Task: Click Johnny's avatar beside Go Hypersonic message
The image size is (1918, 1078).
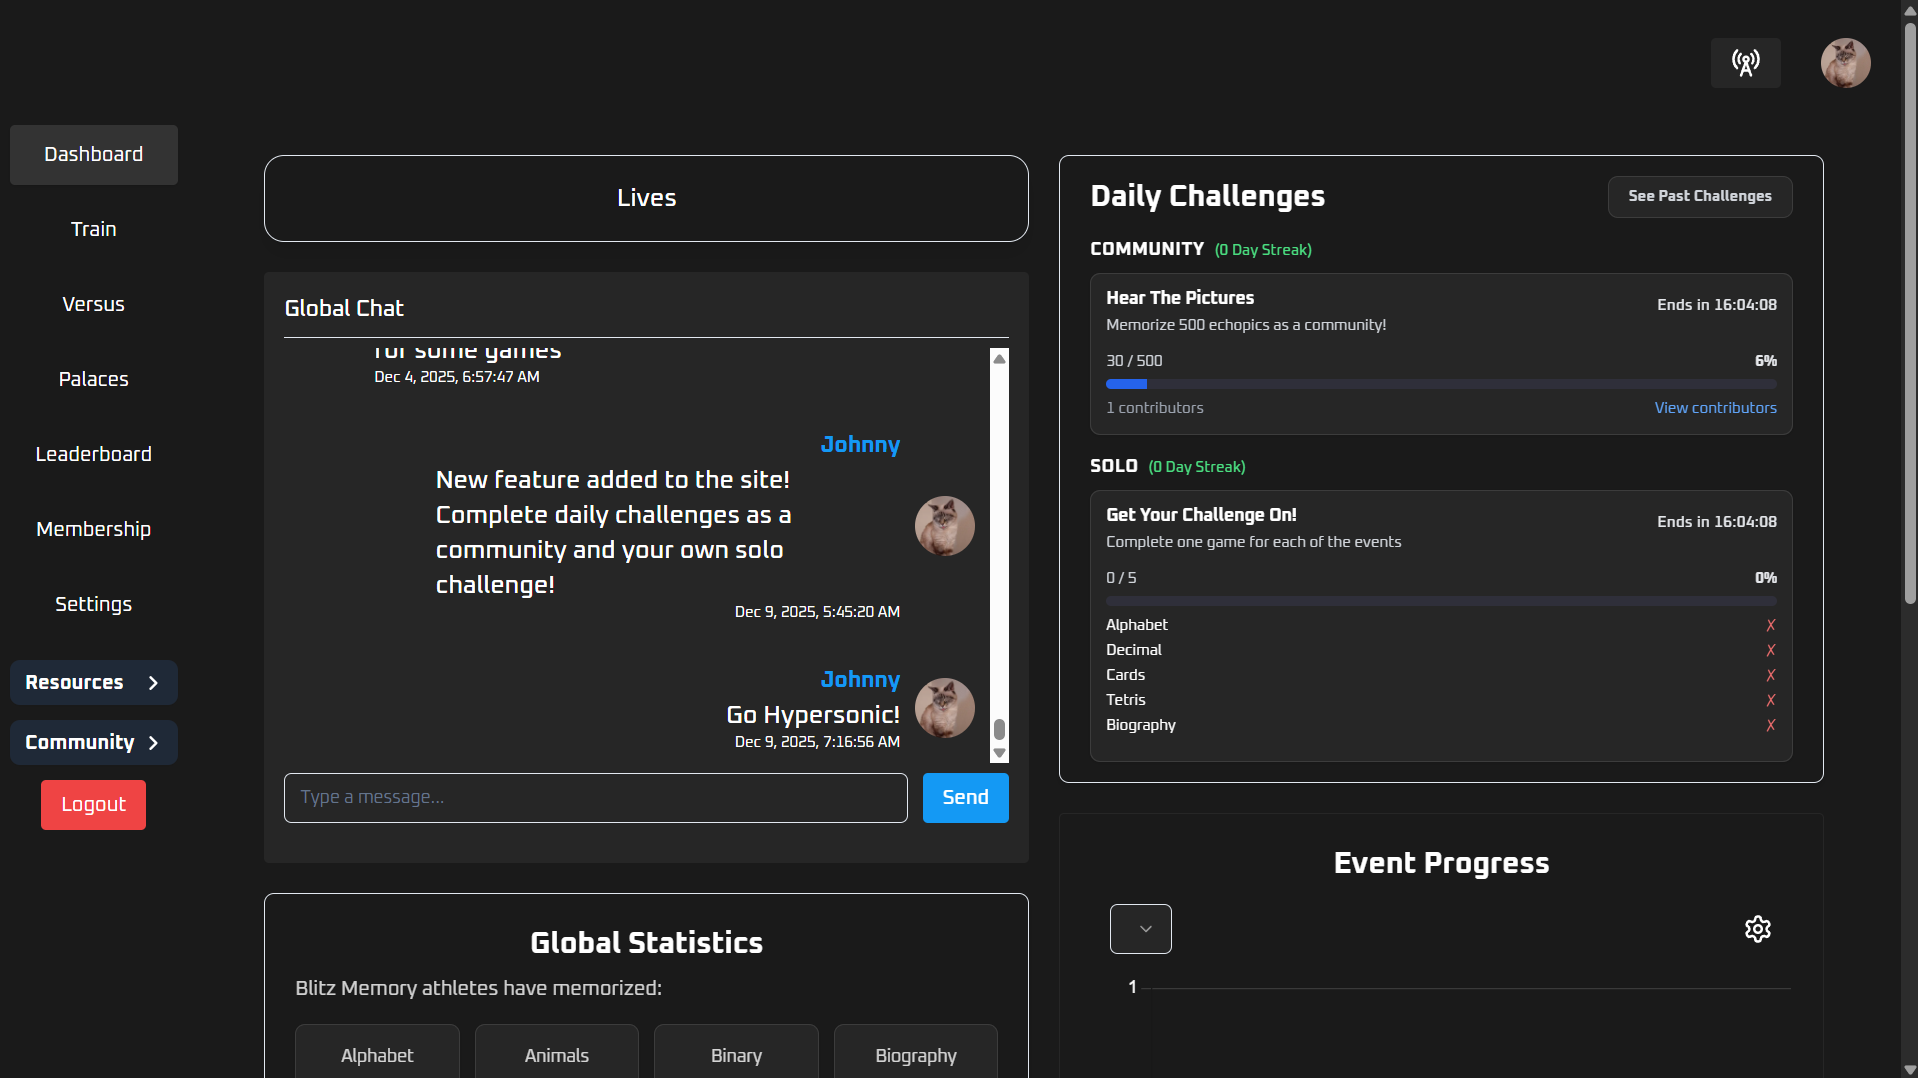Action: tap(944, 708)
